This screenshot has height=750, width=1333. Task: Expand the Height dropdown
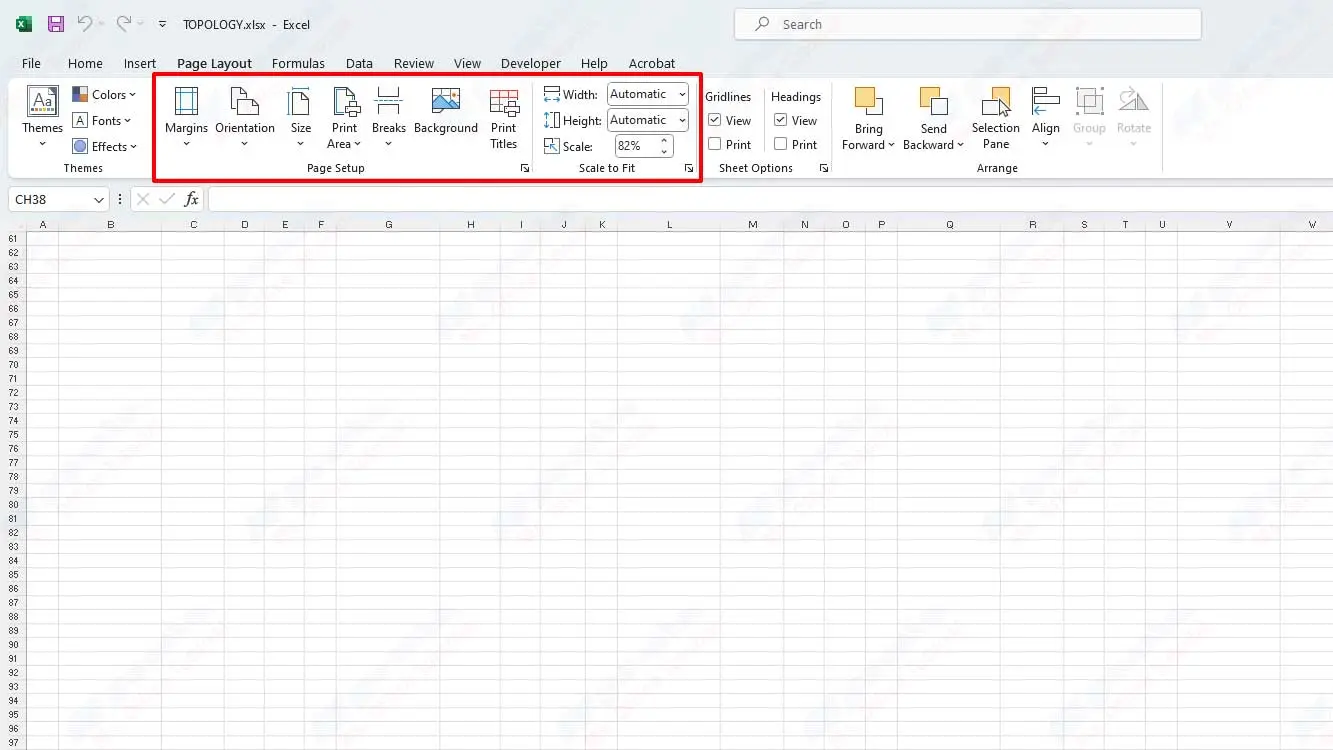pos(682,120)
